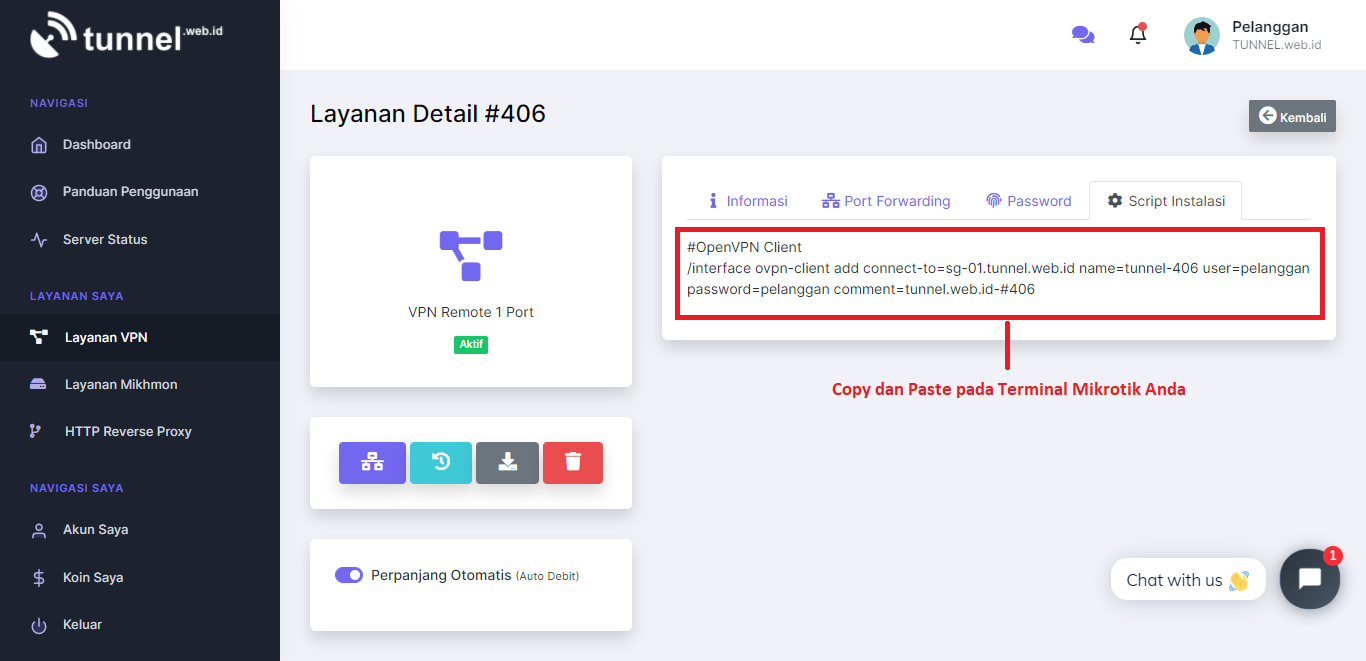Disable Perpanjang Otomatis auto debit

click(348, 574)
